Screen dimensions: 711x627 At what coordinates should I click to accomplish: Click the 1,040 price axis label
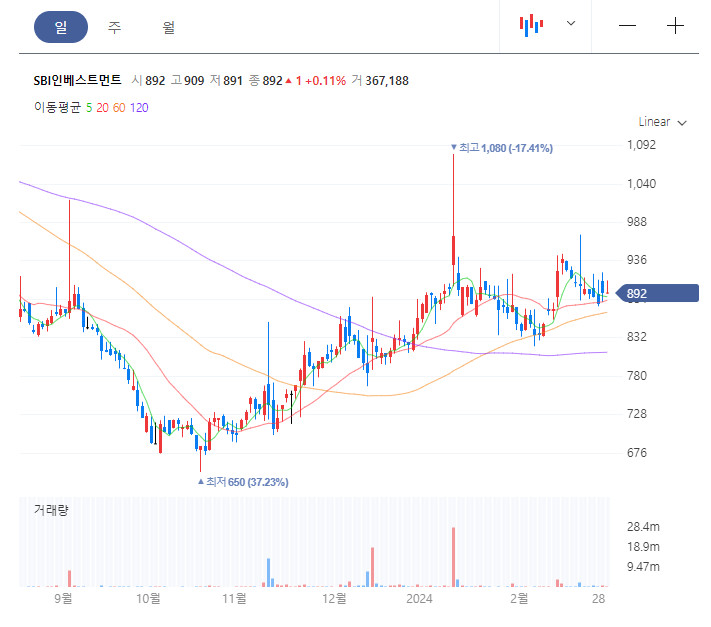click(641, 184)
